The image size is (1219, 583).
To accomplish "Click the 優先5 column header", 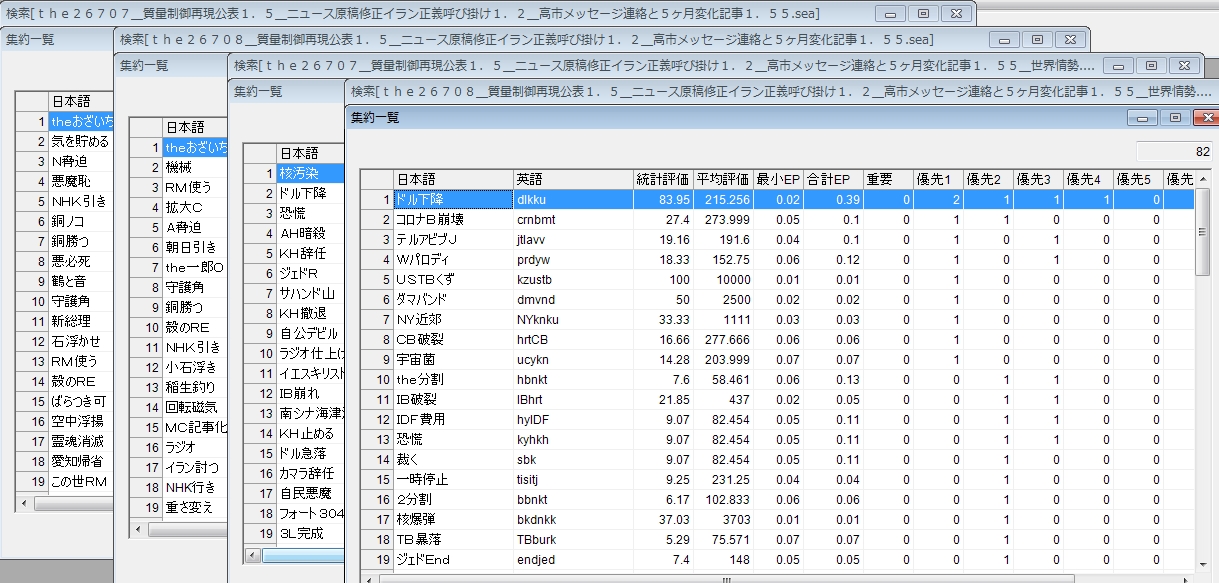I will pos(1138,179).
